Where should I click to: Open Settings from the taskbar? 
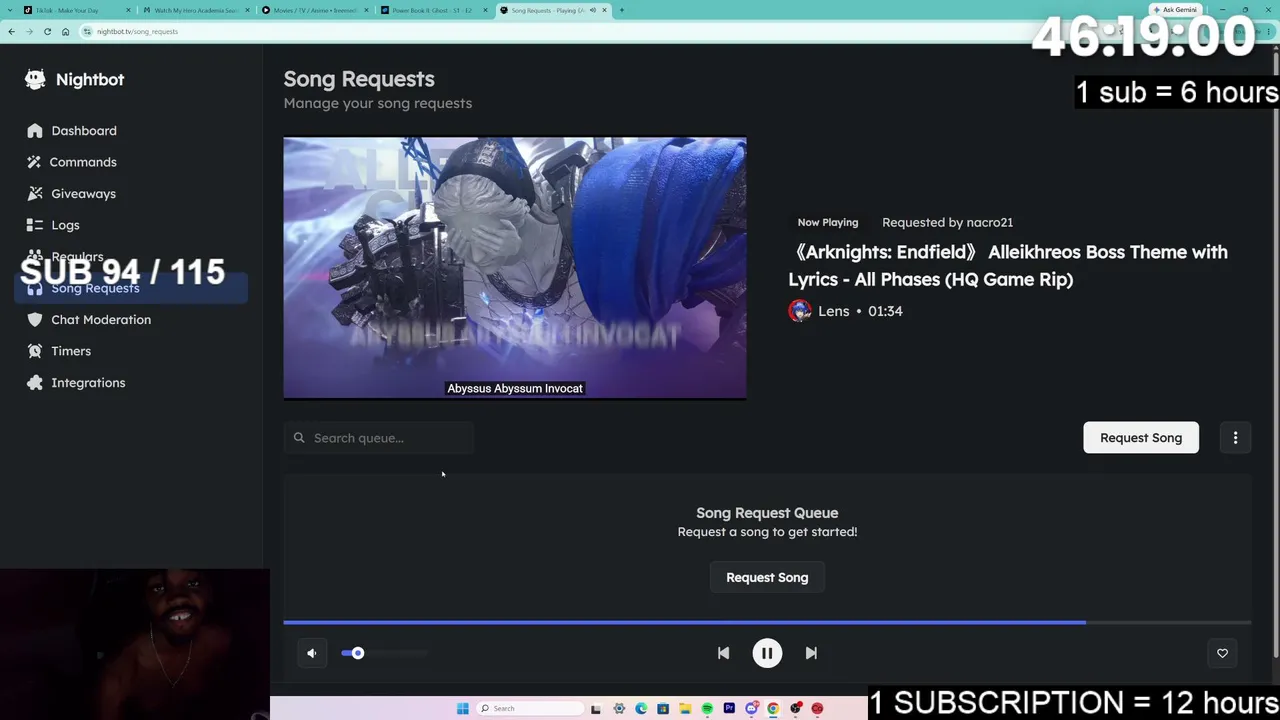(x=619, y=709)
